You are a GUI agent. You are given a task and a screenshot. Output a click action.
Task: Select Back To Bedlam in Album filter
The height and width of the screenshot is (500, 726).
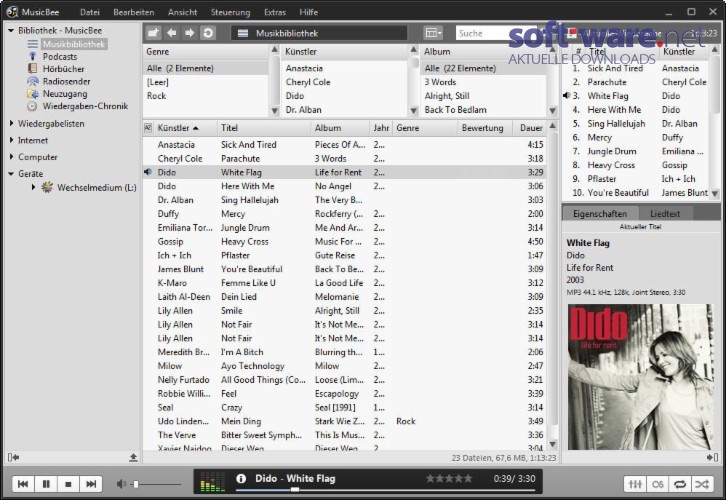coord(484,110)
